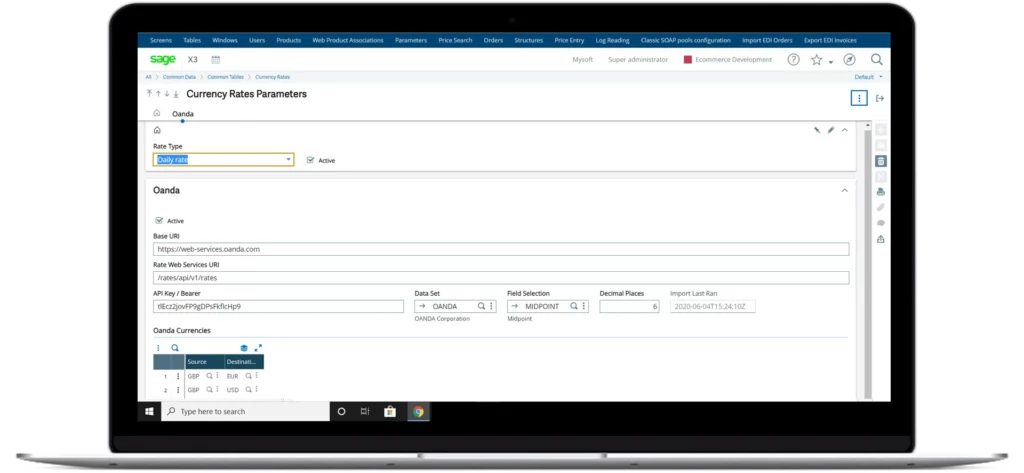Open the Screens menu
Viewport: 1024px width, 473px height.
(161, 40)
